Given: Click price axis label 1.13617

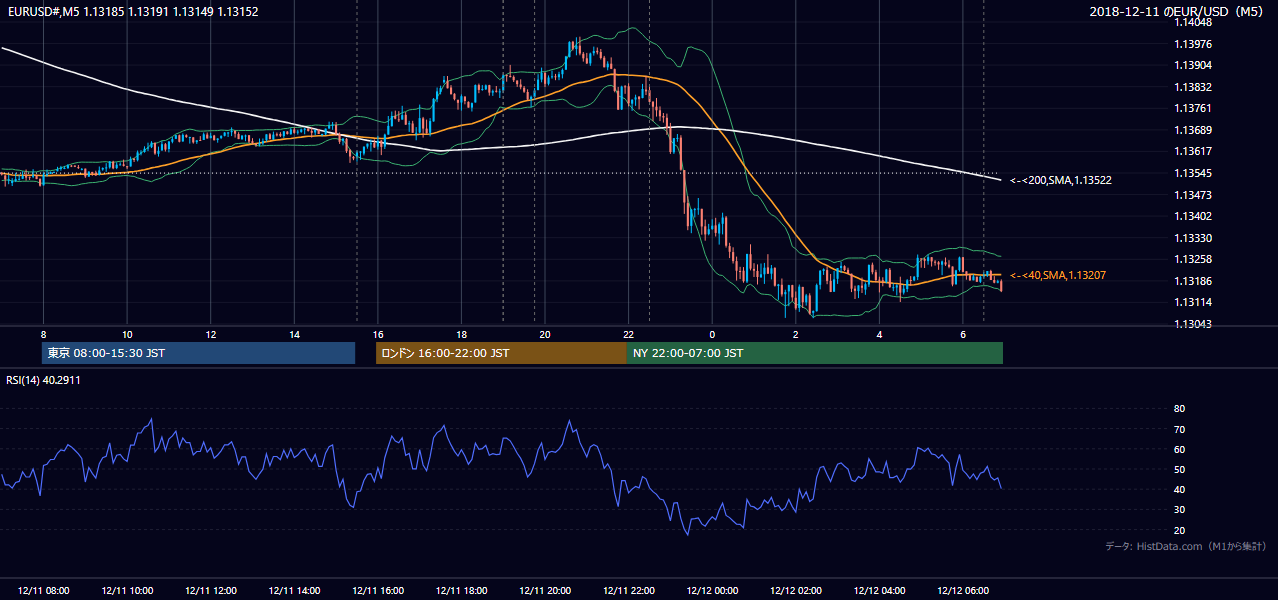Looking at the screenshot, I should click(x=1193, y=151).
